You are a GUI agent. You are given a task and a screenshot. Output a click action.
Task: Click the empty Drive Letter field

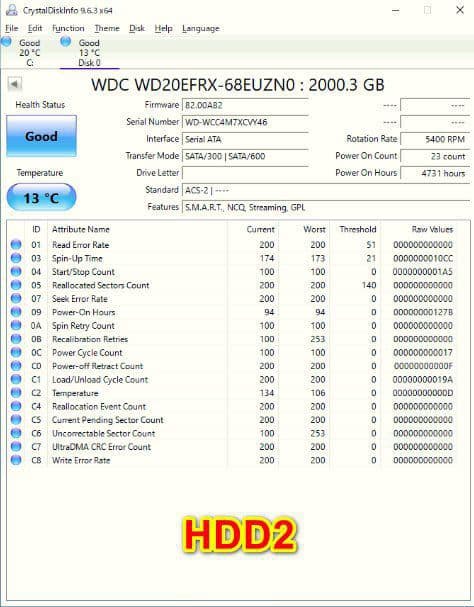pos(245,173)
